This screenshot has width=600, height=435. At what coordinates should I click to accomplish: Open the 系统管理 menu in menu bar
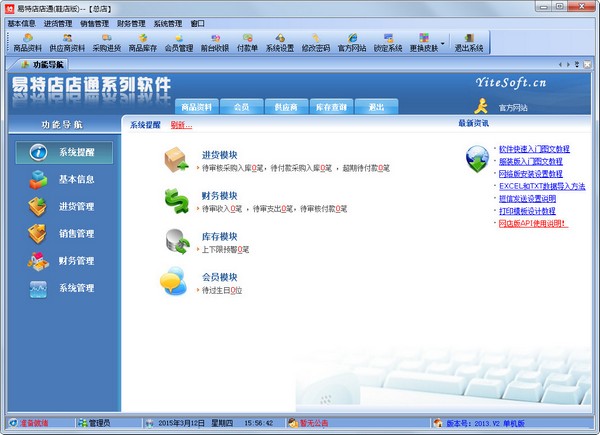click(167, 22)
